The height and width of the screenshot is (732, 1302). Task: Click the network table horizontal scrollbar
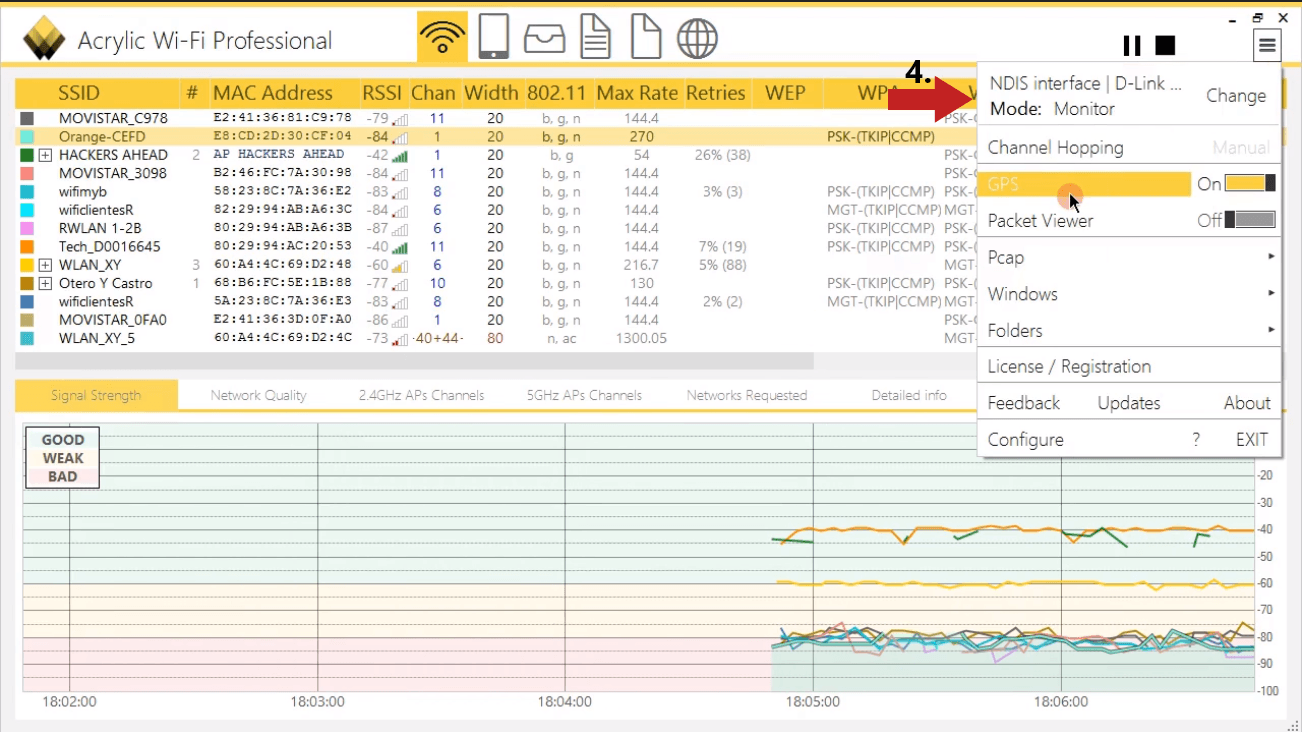pos(414,361)
